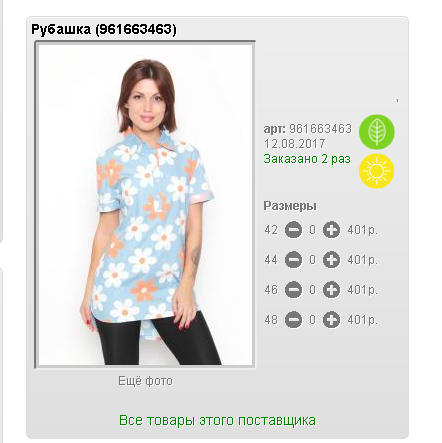Screen dimensions: 442x443
Task: Click the "Размеры" heading
Action: (x=290, y=206)
